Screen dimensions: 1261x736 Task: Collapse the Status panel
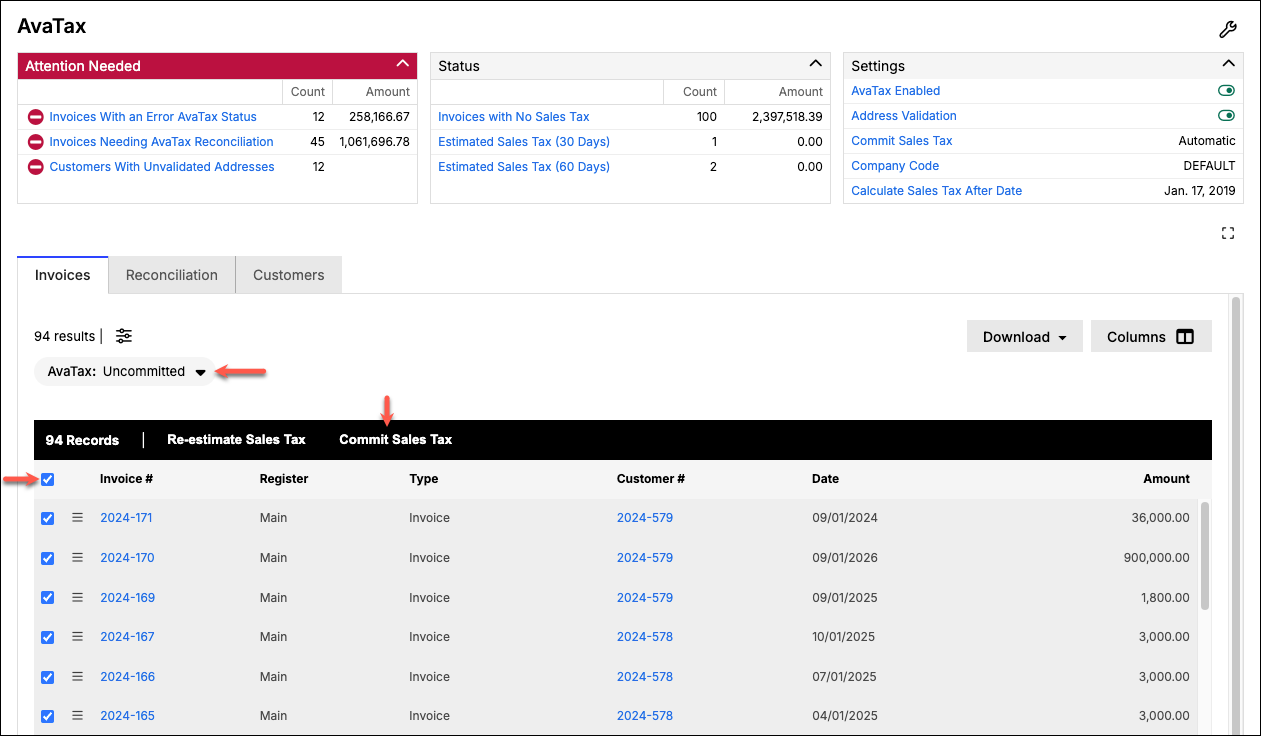tap(816, 64)
